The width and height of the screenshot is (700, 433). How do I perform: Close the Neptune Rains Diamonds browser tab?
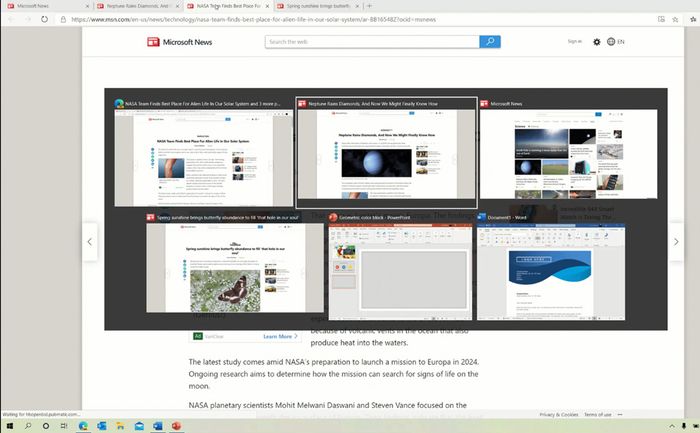(x=177, y=6)
